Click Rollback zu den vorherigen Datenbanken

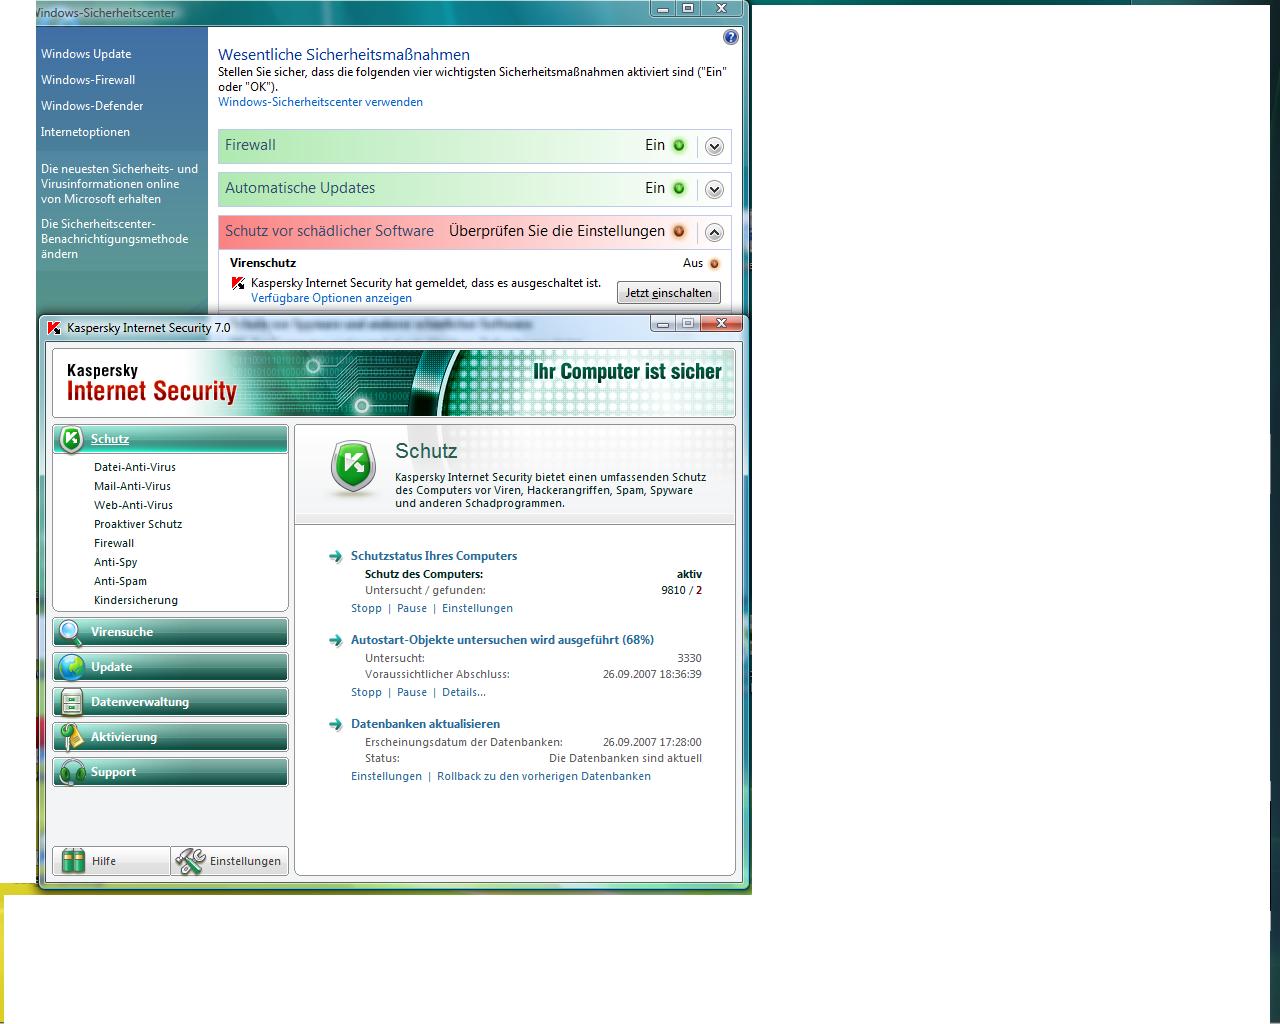click(x=544, y=776)
